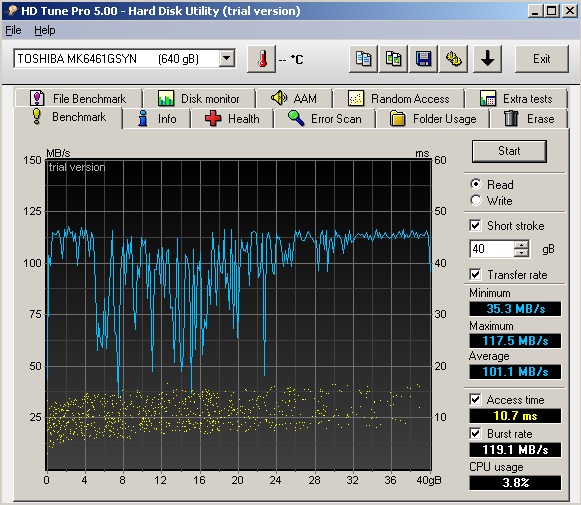Click the copy screenshot to clipboard icon

point(393,59)
